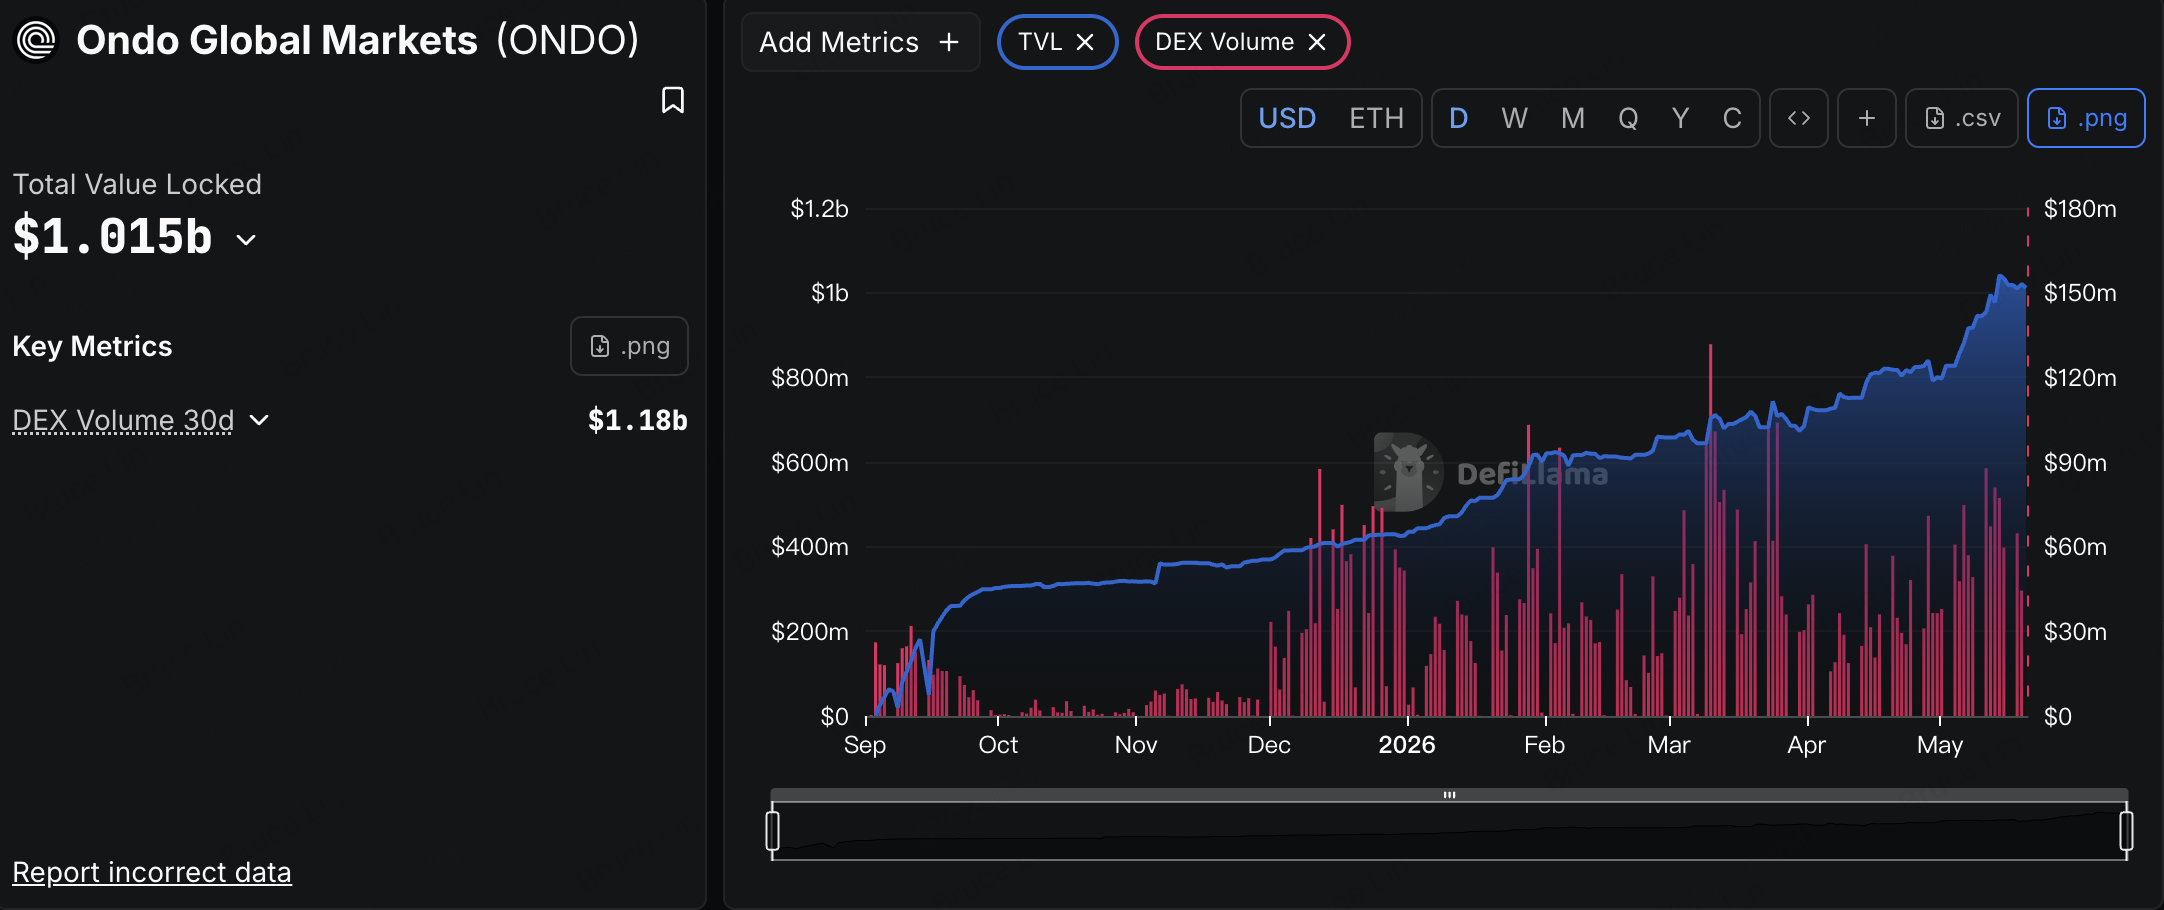Select Cumulative (C) chart grouping
Viewport: 2164px width, 910px height.
pos(1733,118)
